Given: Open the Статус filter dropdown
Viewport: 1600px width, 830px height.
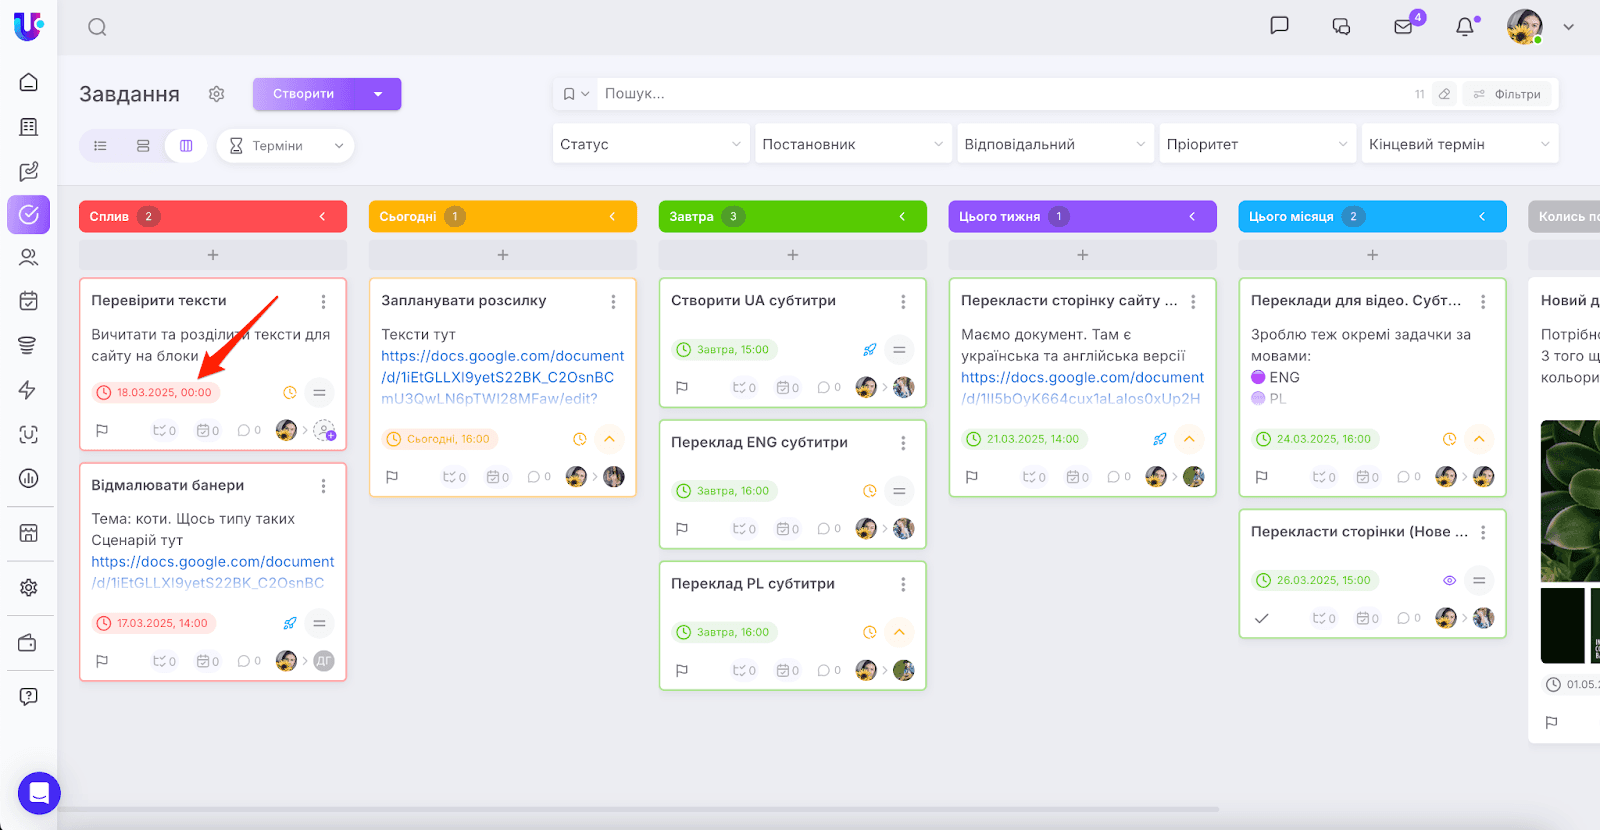Looking at the screenshot, I should click(650, 144).
